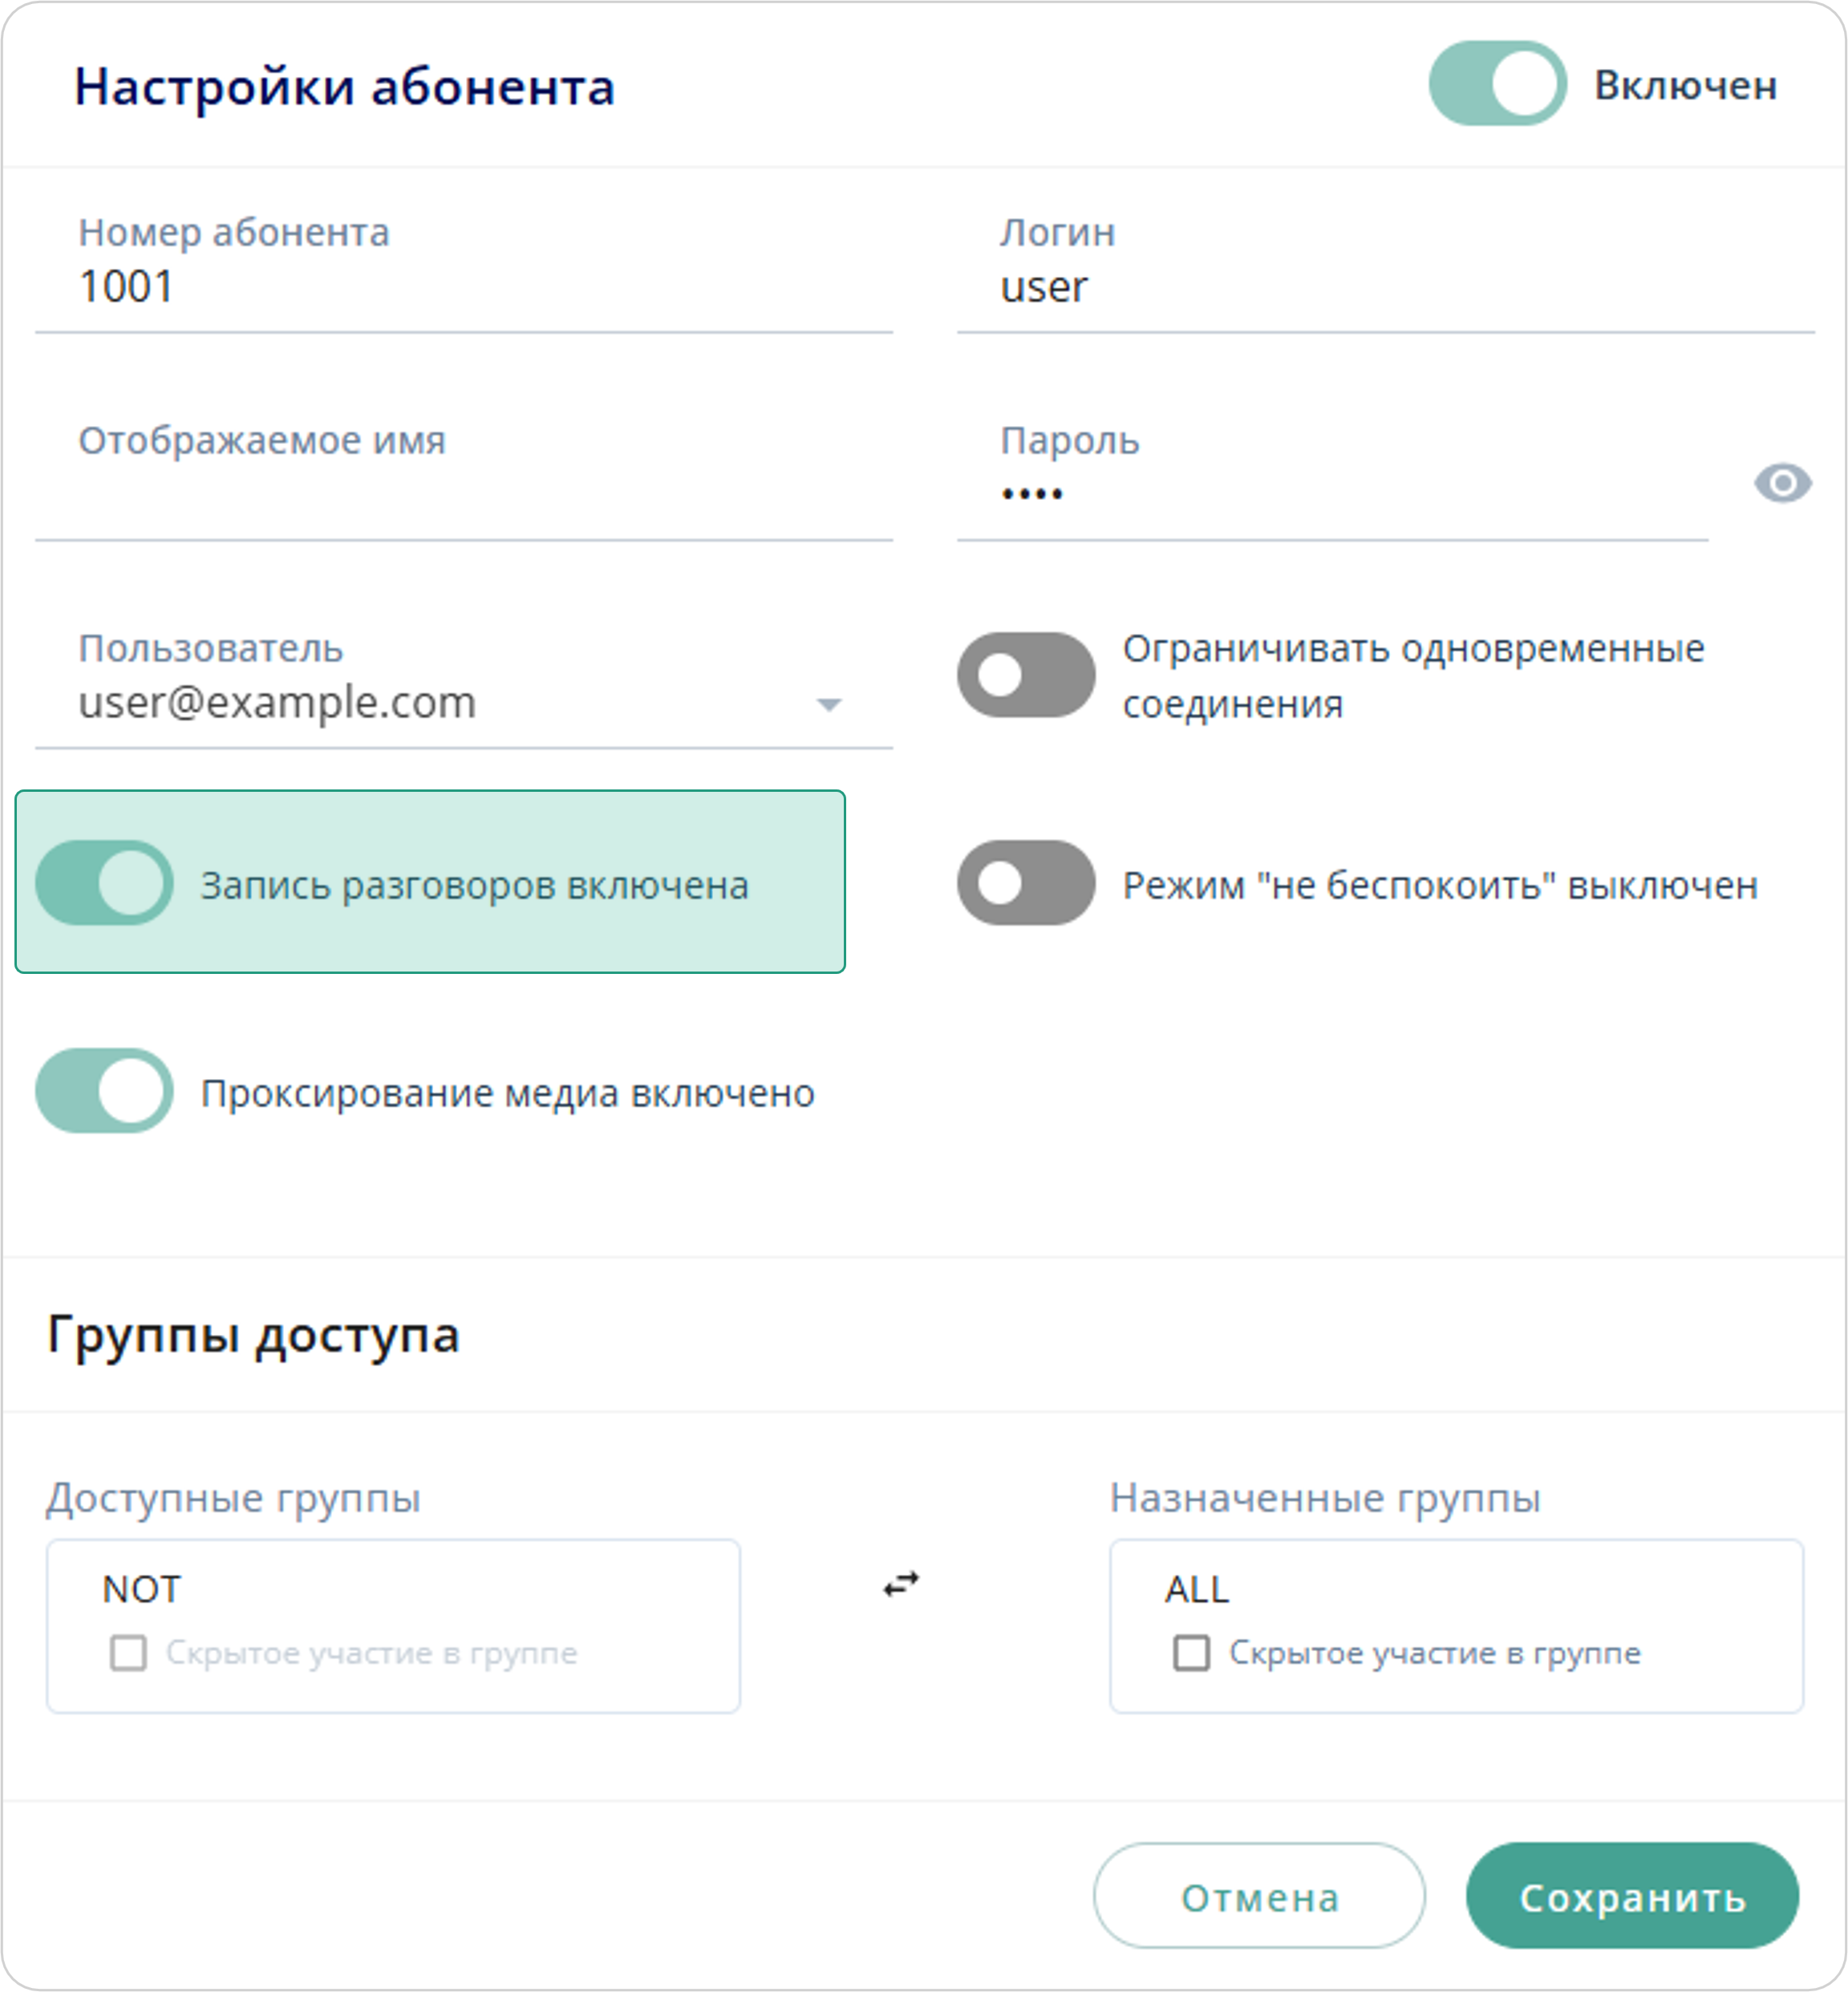Turn on Режим "не беспокоить" toggle
Viewport: 1848px width, 1992px height.
[x=1025, y=883]
